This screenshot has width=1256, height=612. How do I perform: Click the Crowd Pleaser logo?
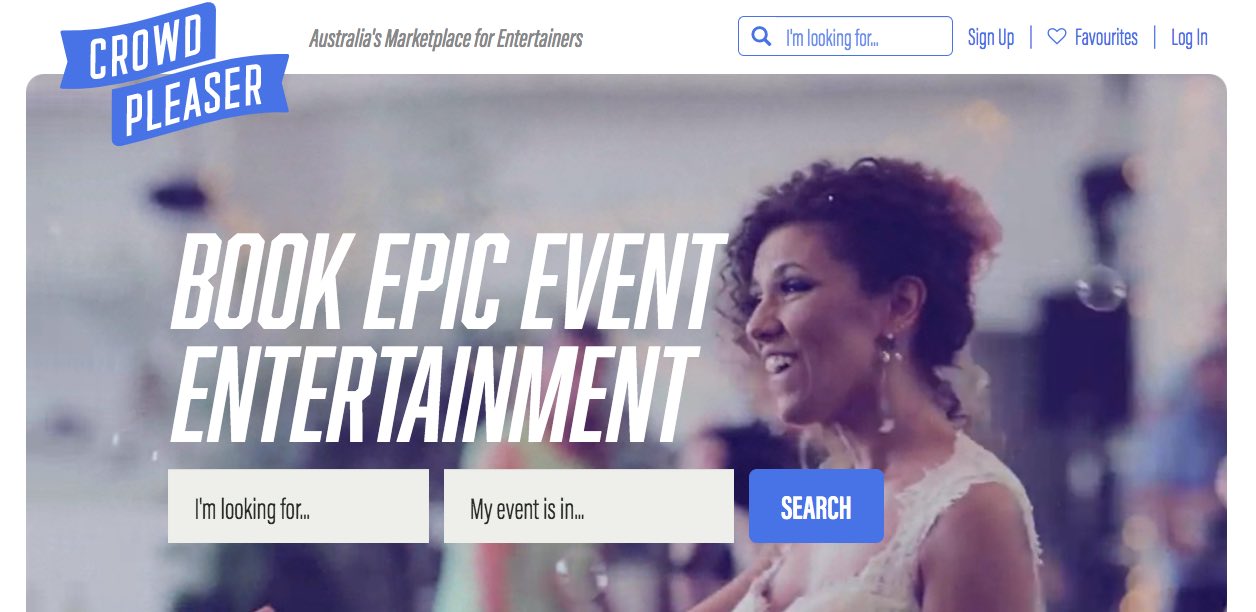[x=174, y=74]
